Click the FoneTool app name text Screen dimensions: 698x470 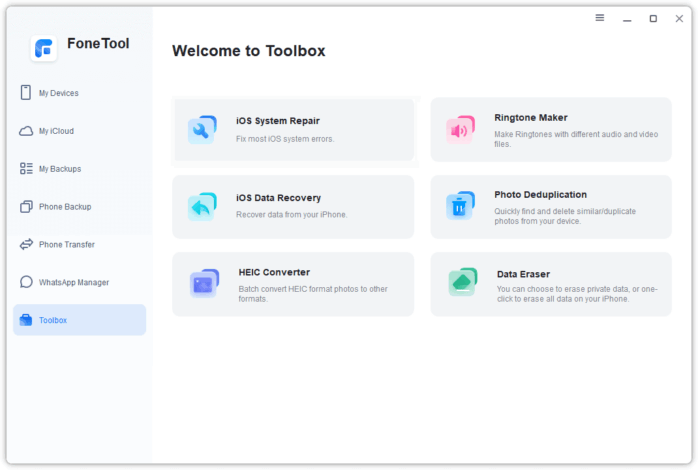click(98, 43)
